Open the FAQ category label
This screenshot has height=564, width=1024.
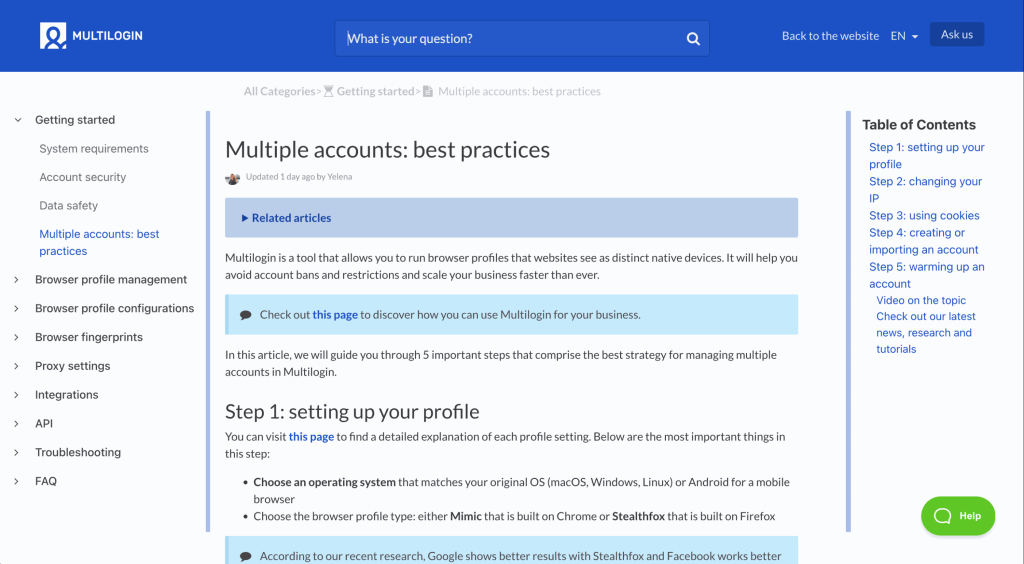46,481
